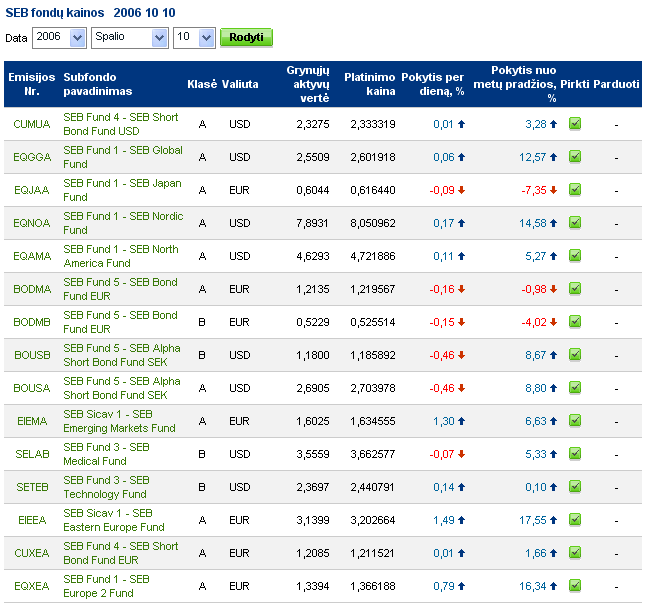Open Alpha Short Bond Fund SEK link in BOUSB row

[122, 355]
